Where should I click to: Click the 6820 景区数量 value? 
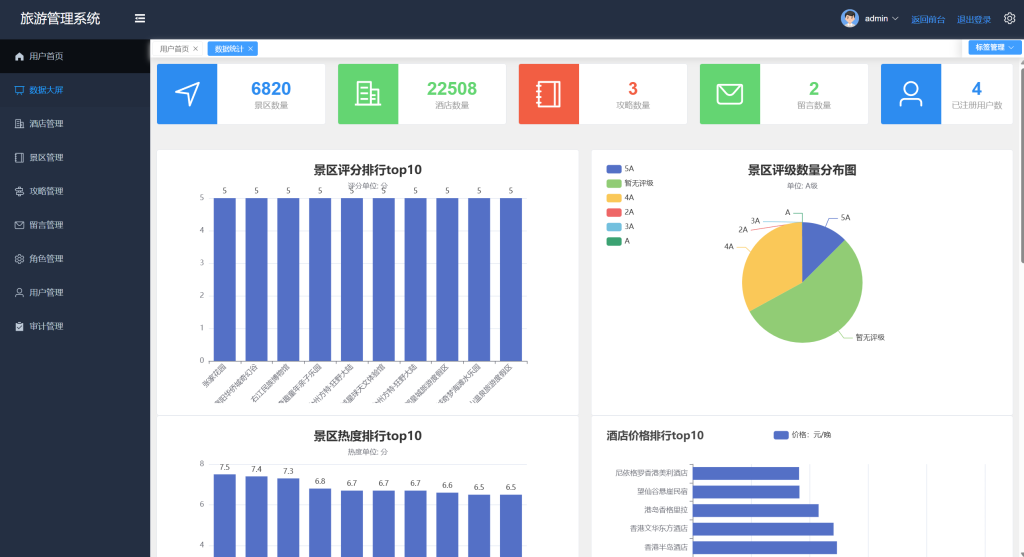point(271,88)
